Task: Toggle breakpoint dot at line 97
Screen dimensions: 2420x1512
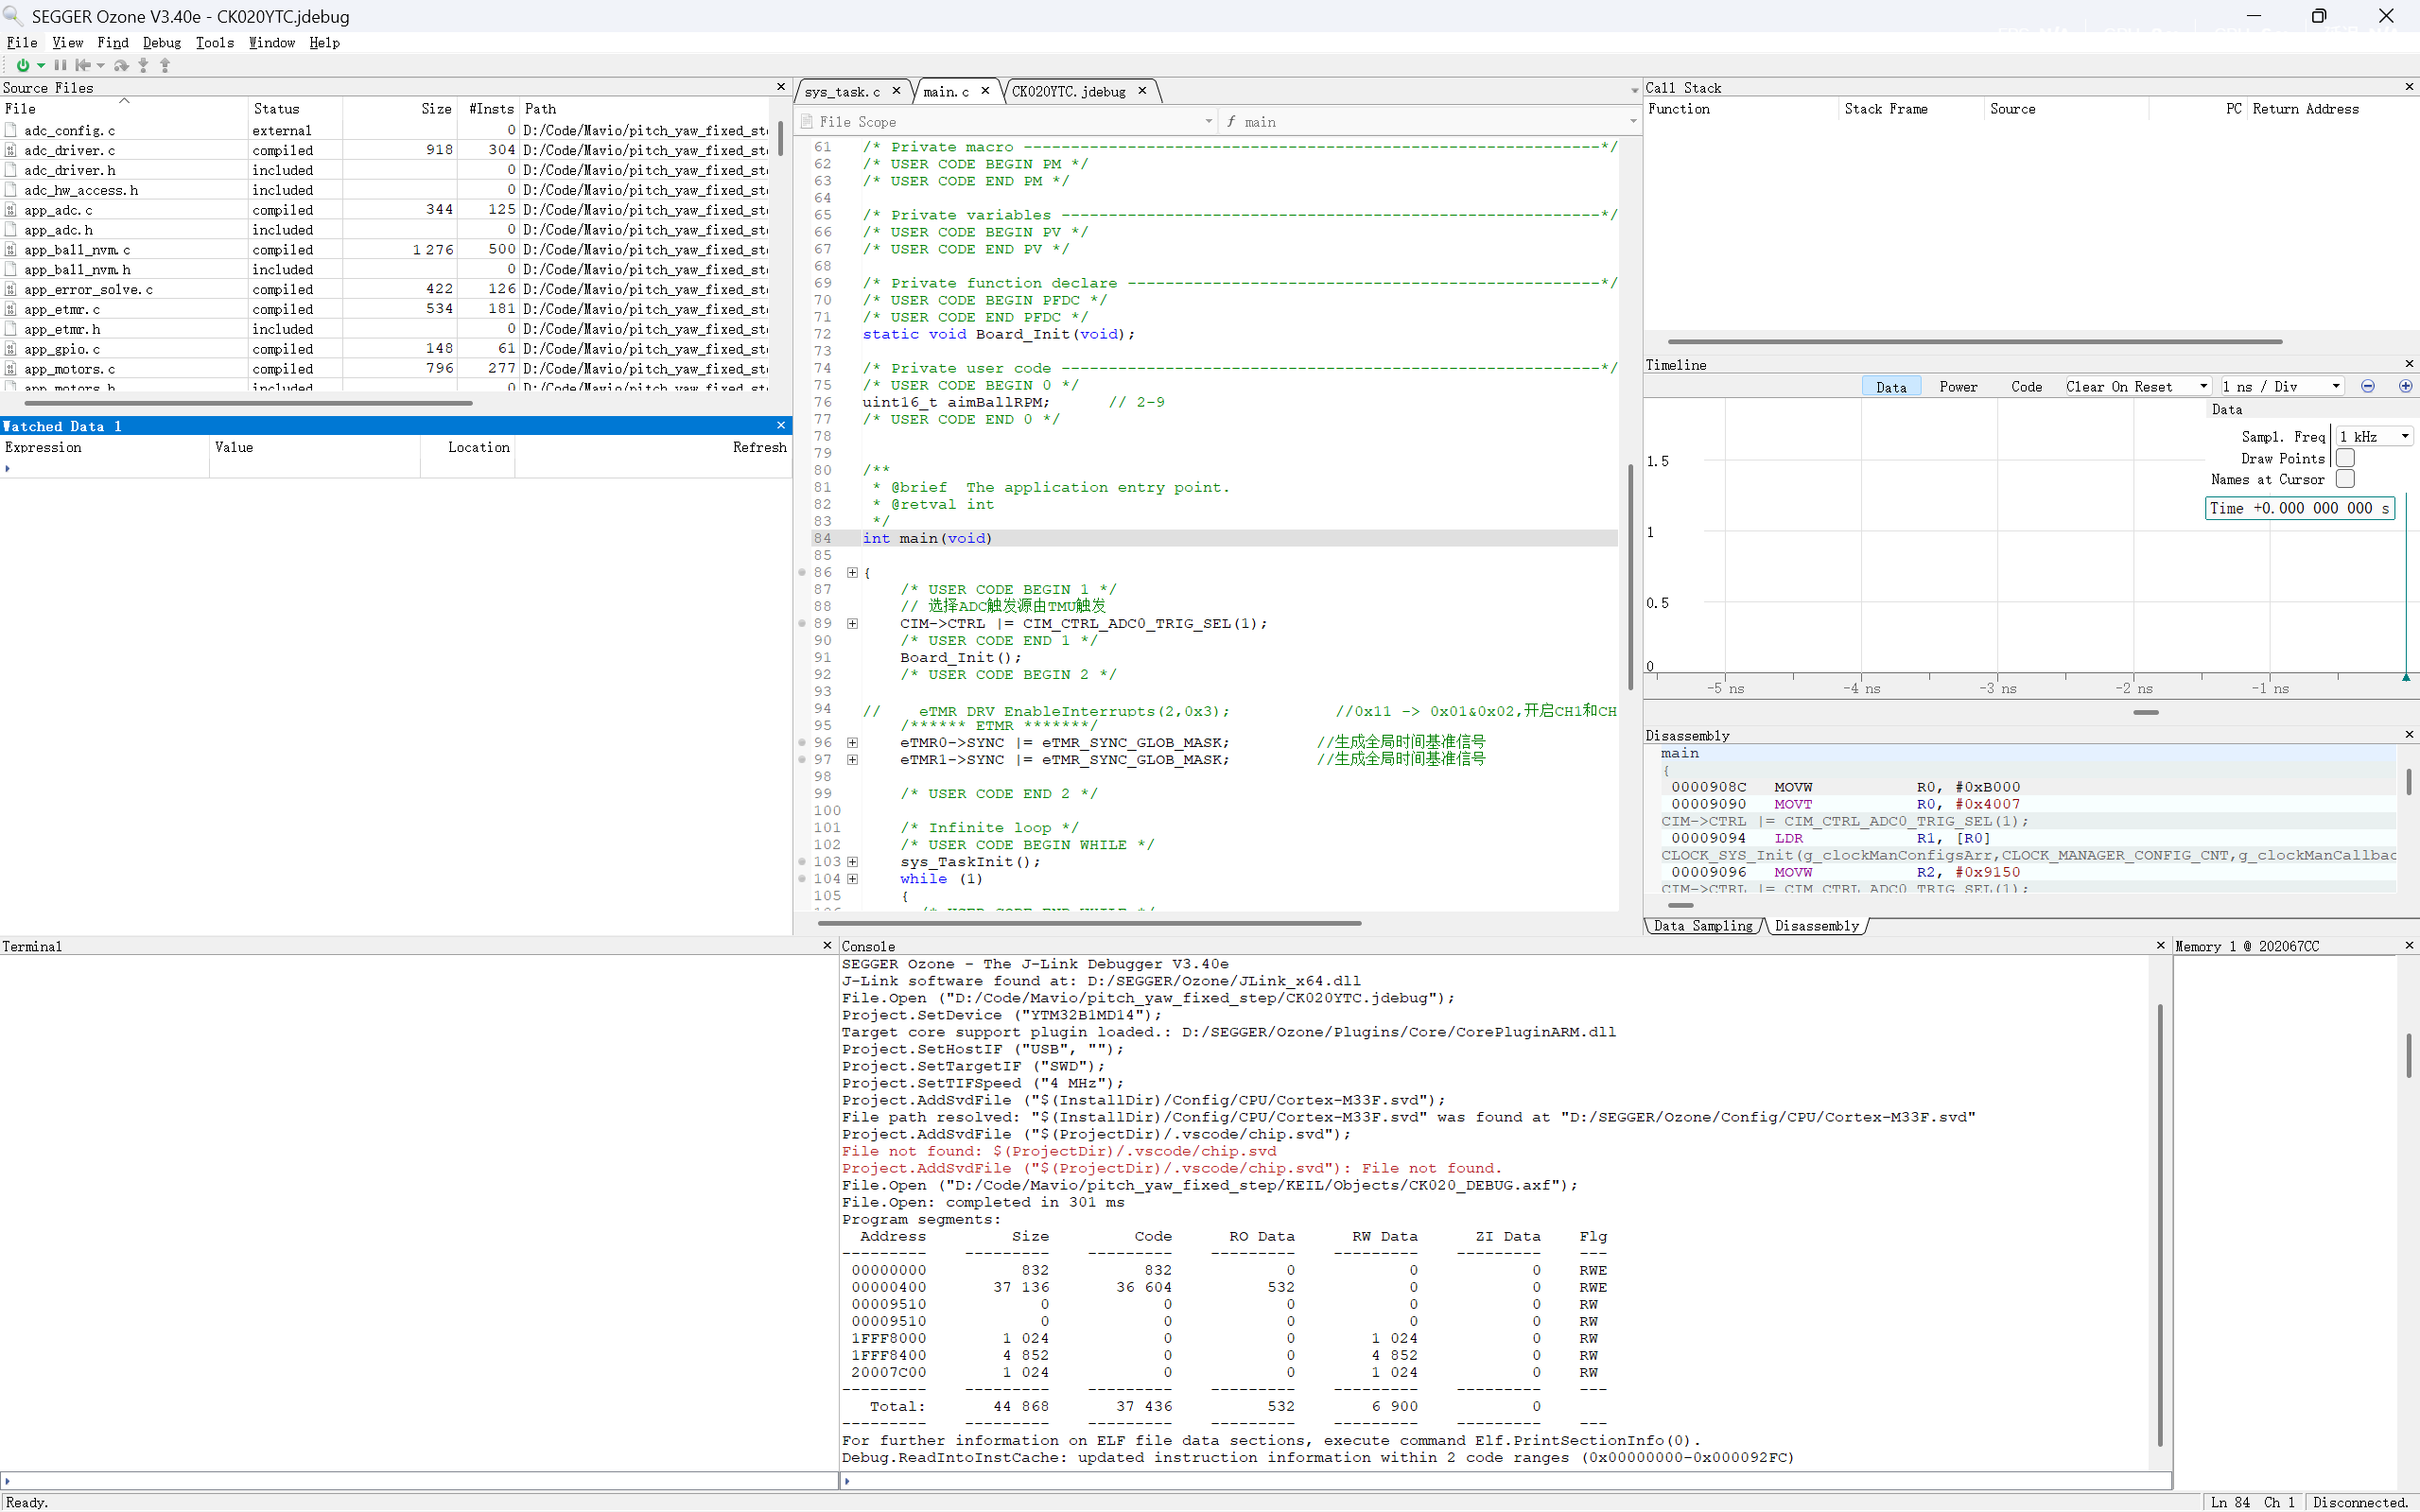Action: (802, 760)
